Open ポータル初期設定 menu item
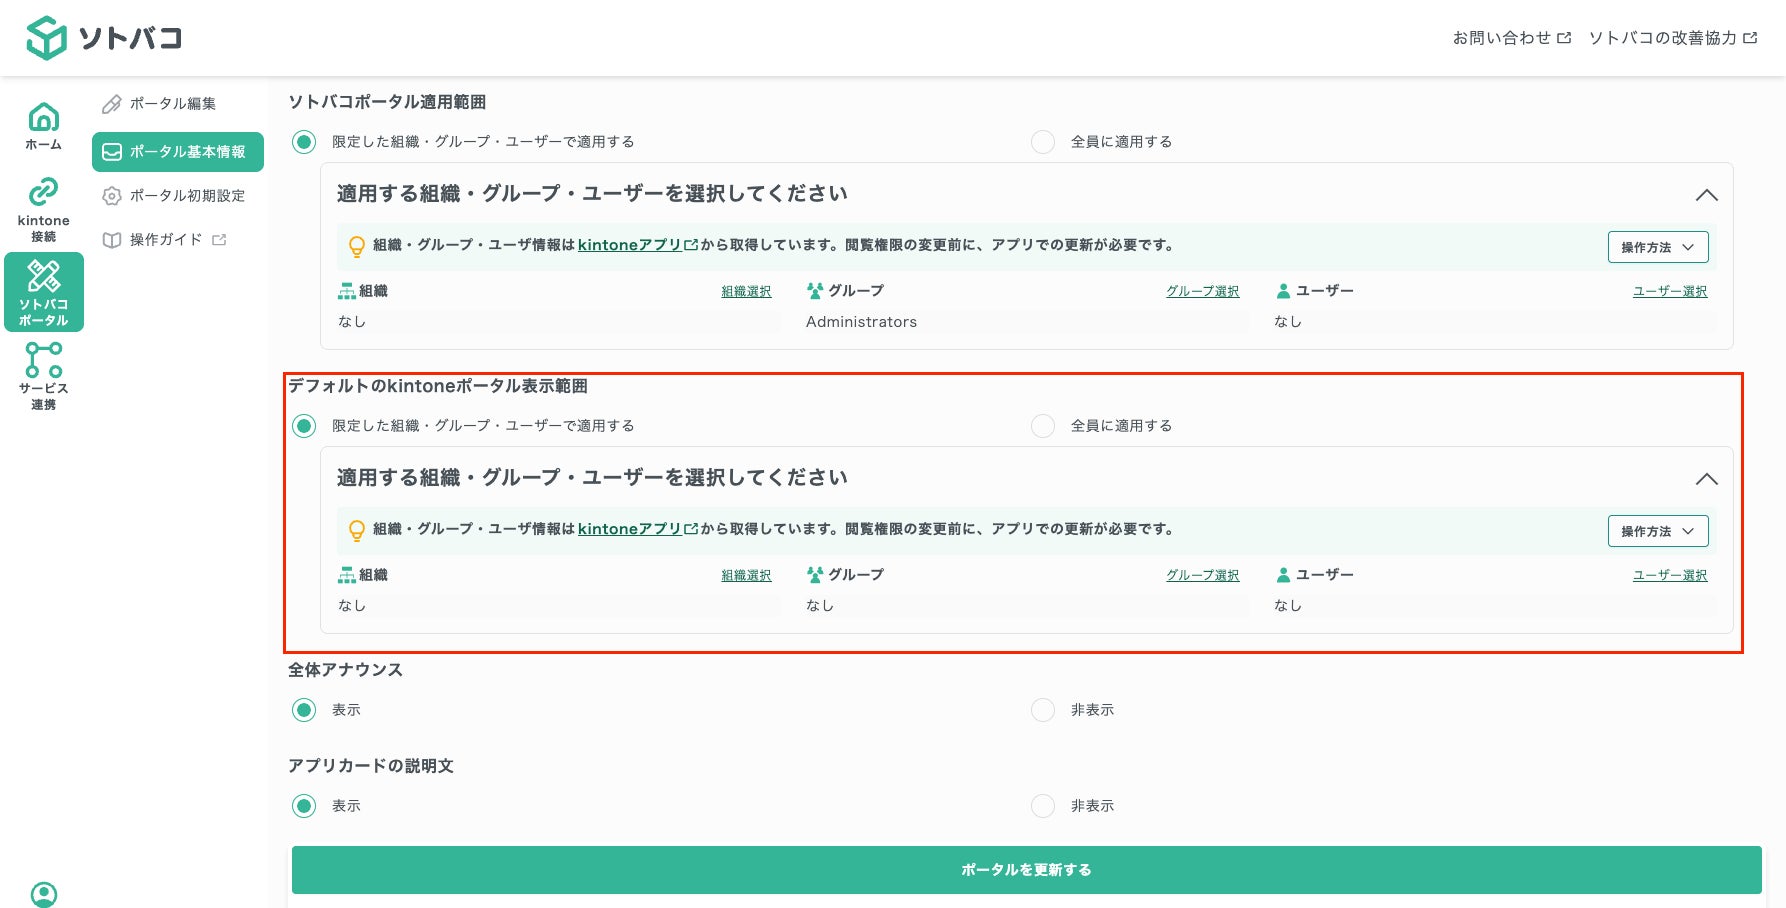Screen dimensions: 1786x908 click(186, 196)
